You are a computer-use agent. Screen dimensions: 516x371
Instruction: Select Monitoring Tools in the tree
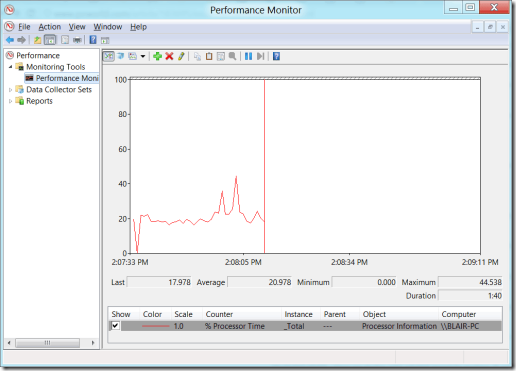click(56, 67)
